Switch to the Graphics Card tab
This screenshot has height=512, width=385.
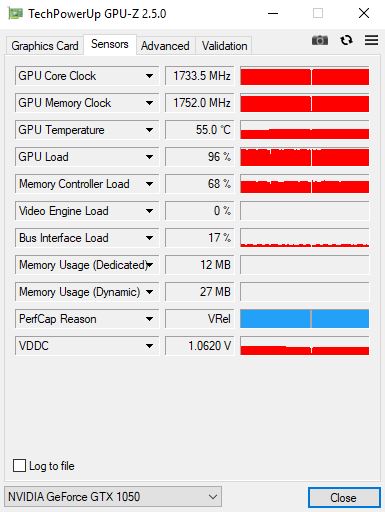45,46
